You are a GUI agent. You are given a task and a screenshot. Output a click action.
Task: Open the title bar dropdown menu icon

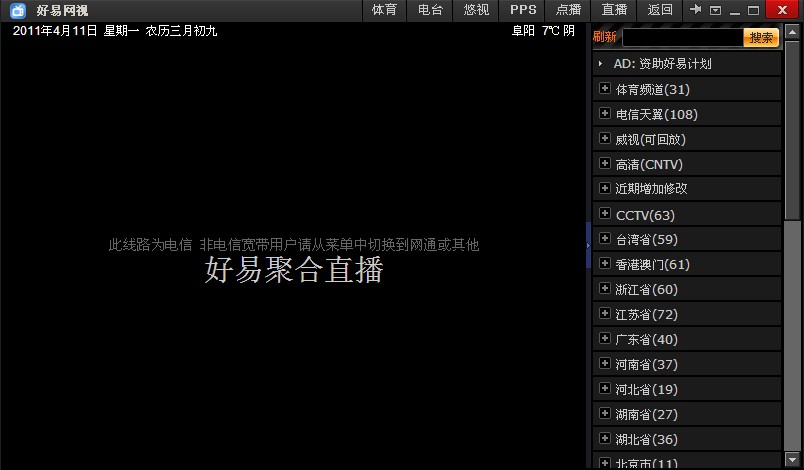[x=715, y=10]
